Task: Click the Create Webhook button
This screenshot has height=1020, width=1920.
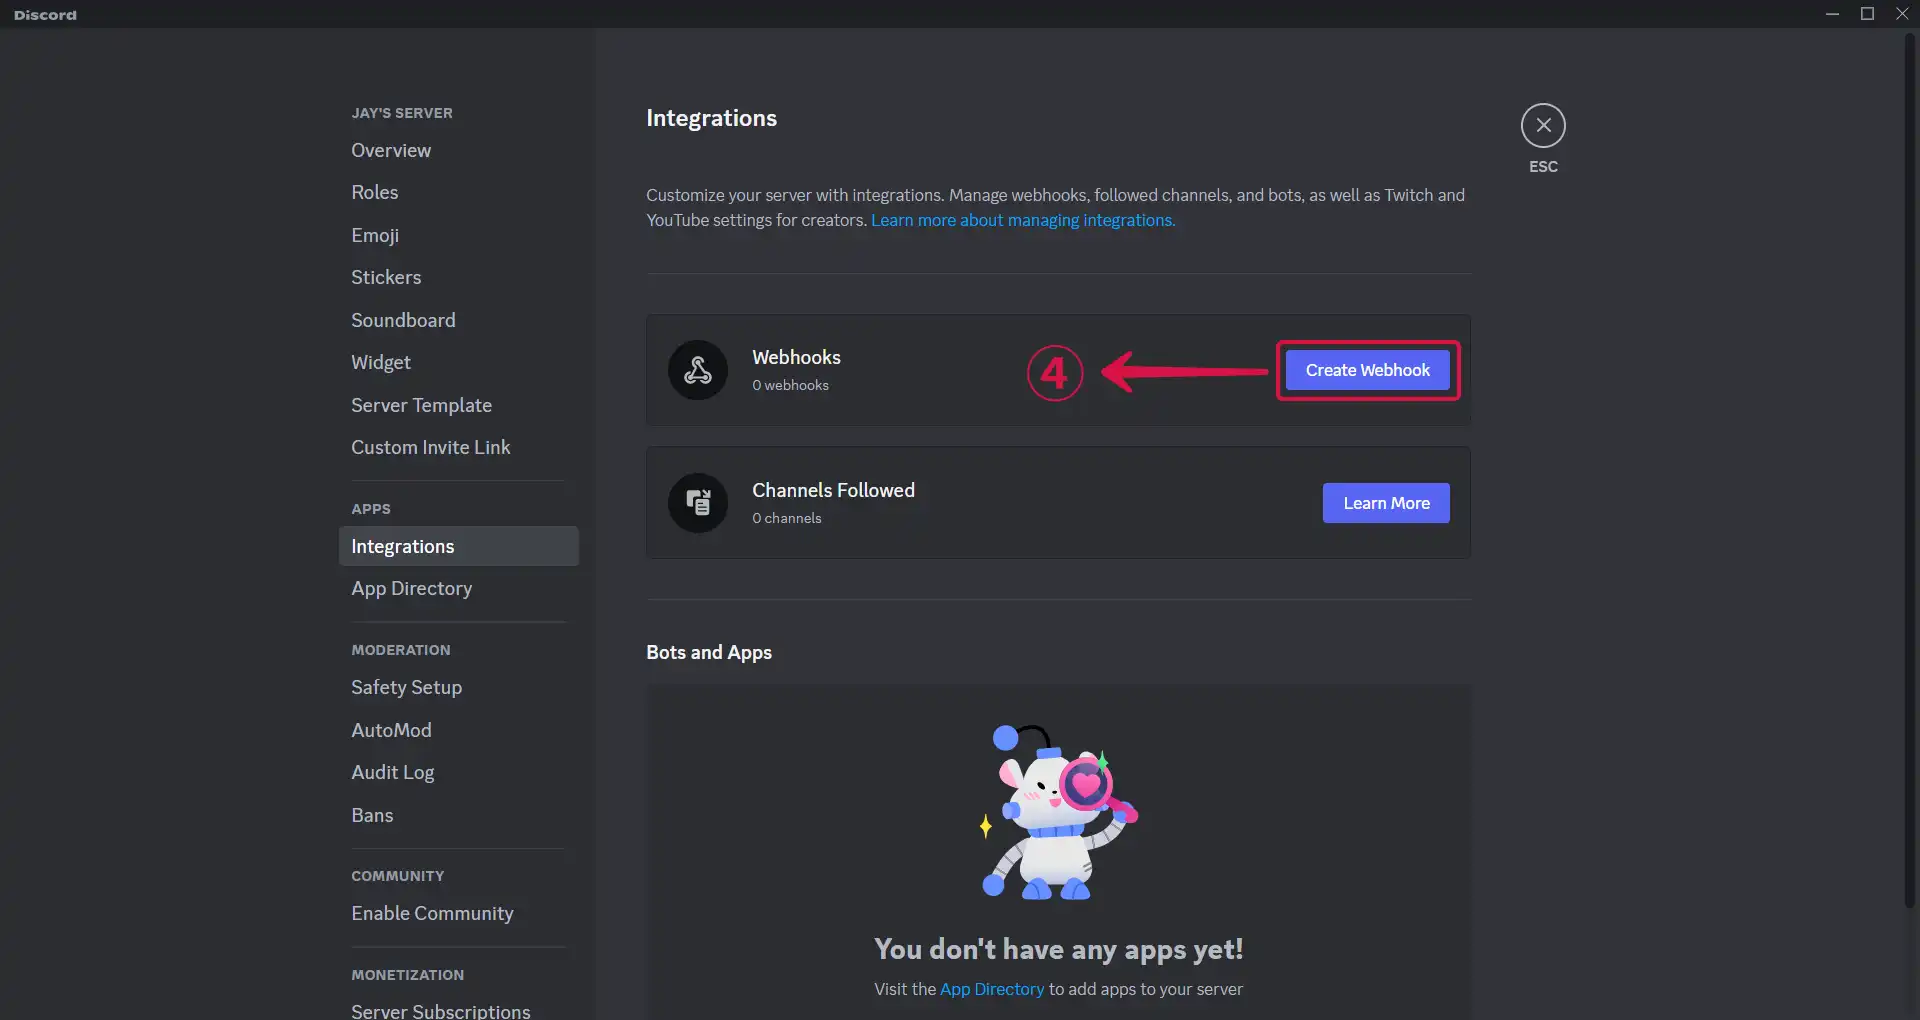Action: tap(1367, 370)
